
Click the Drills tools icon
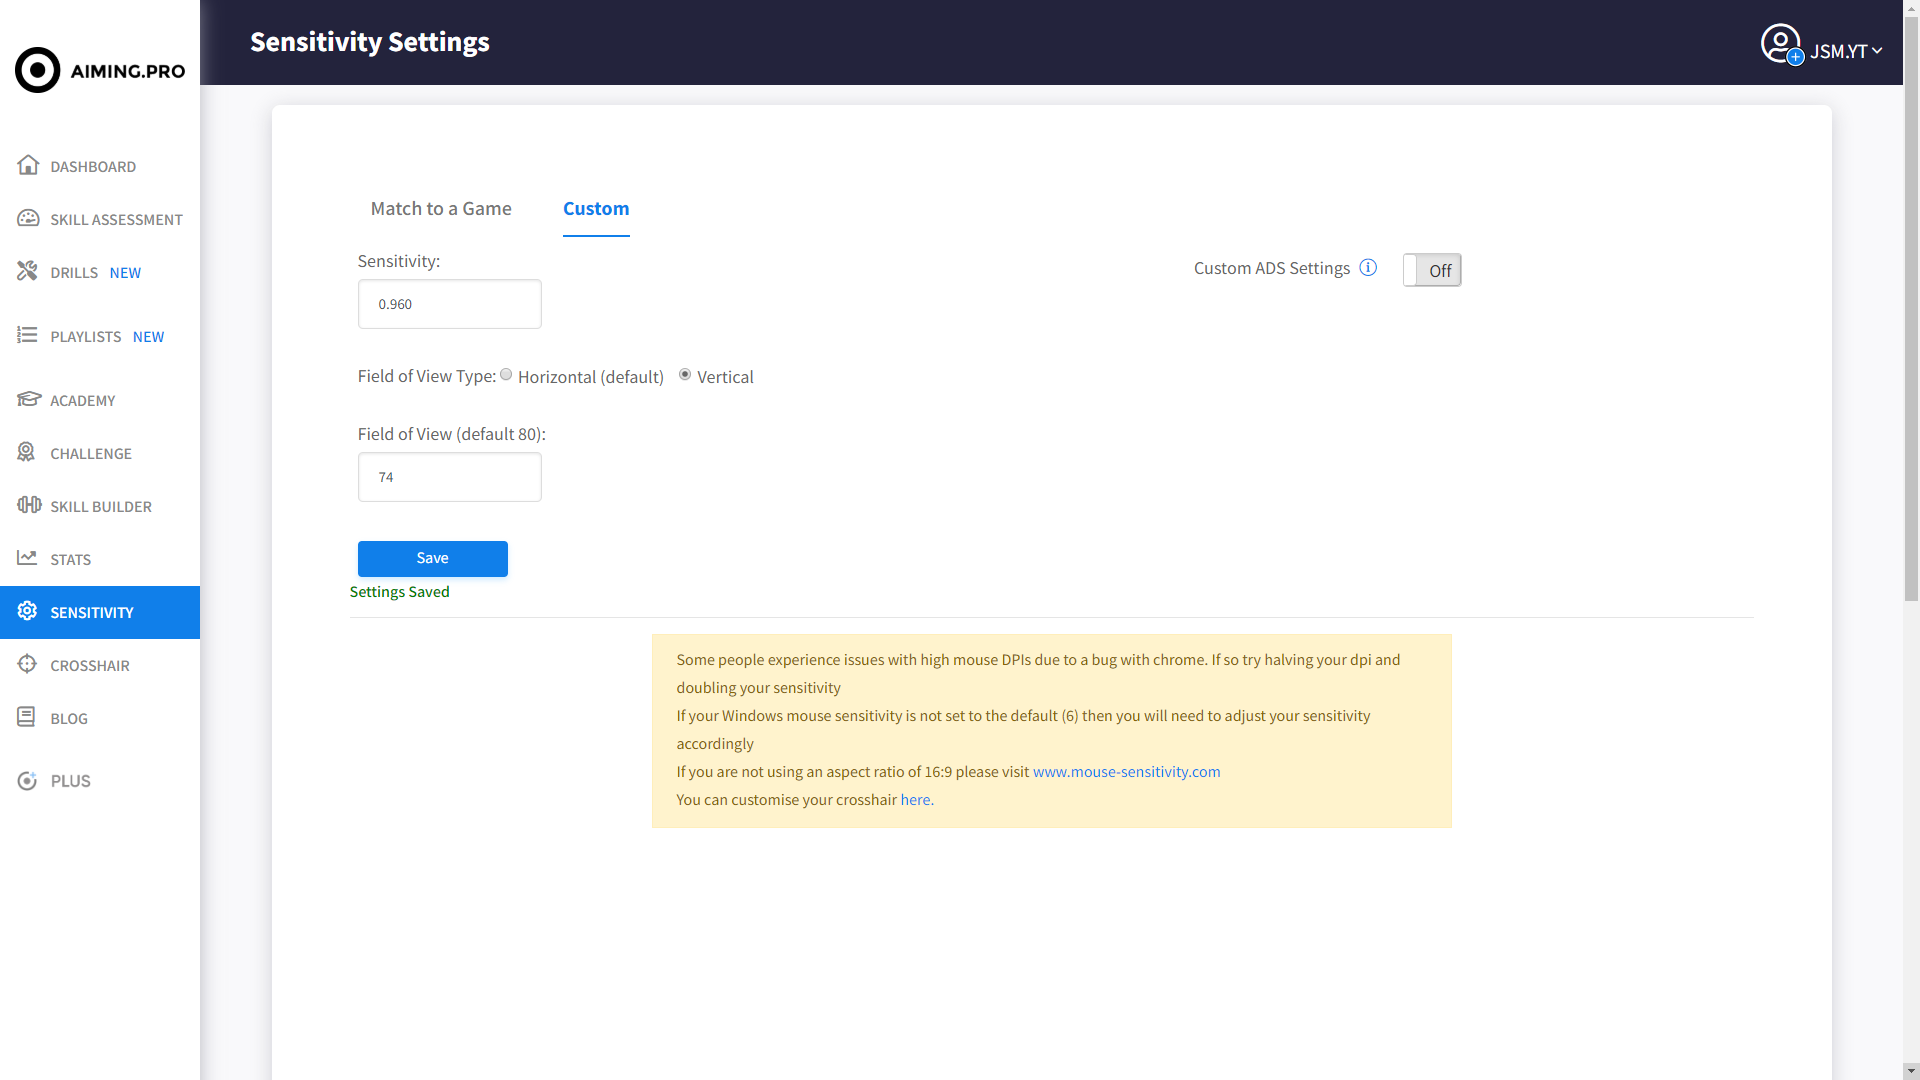[x=28, y=271]
